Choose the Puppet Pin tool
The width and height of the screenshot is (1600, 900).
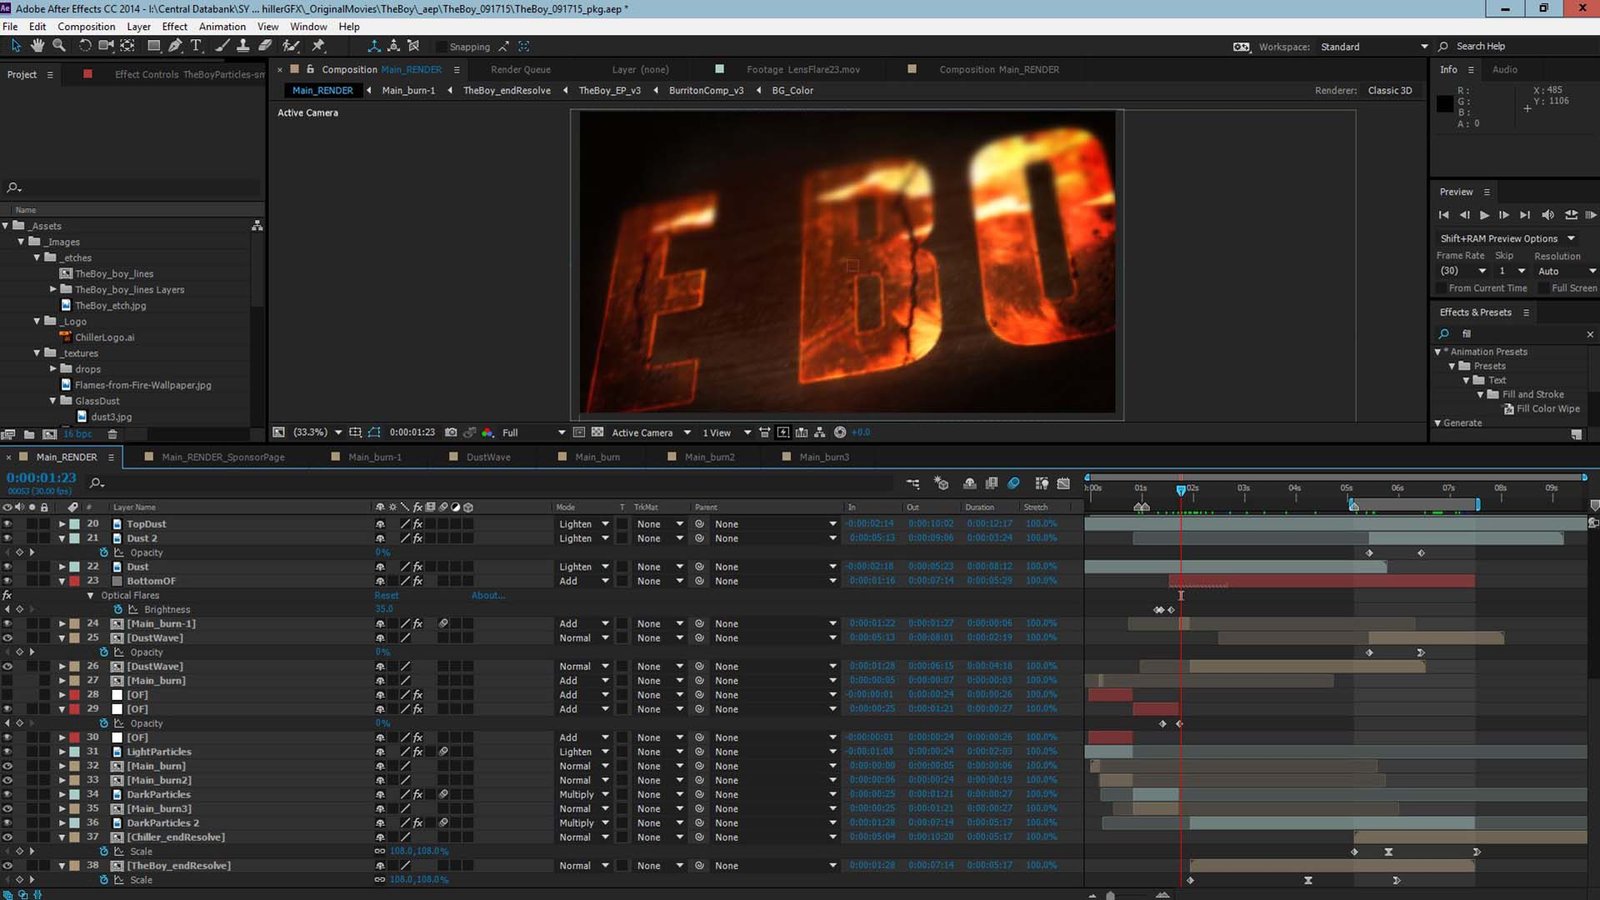point(318,46)
